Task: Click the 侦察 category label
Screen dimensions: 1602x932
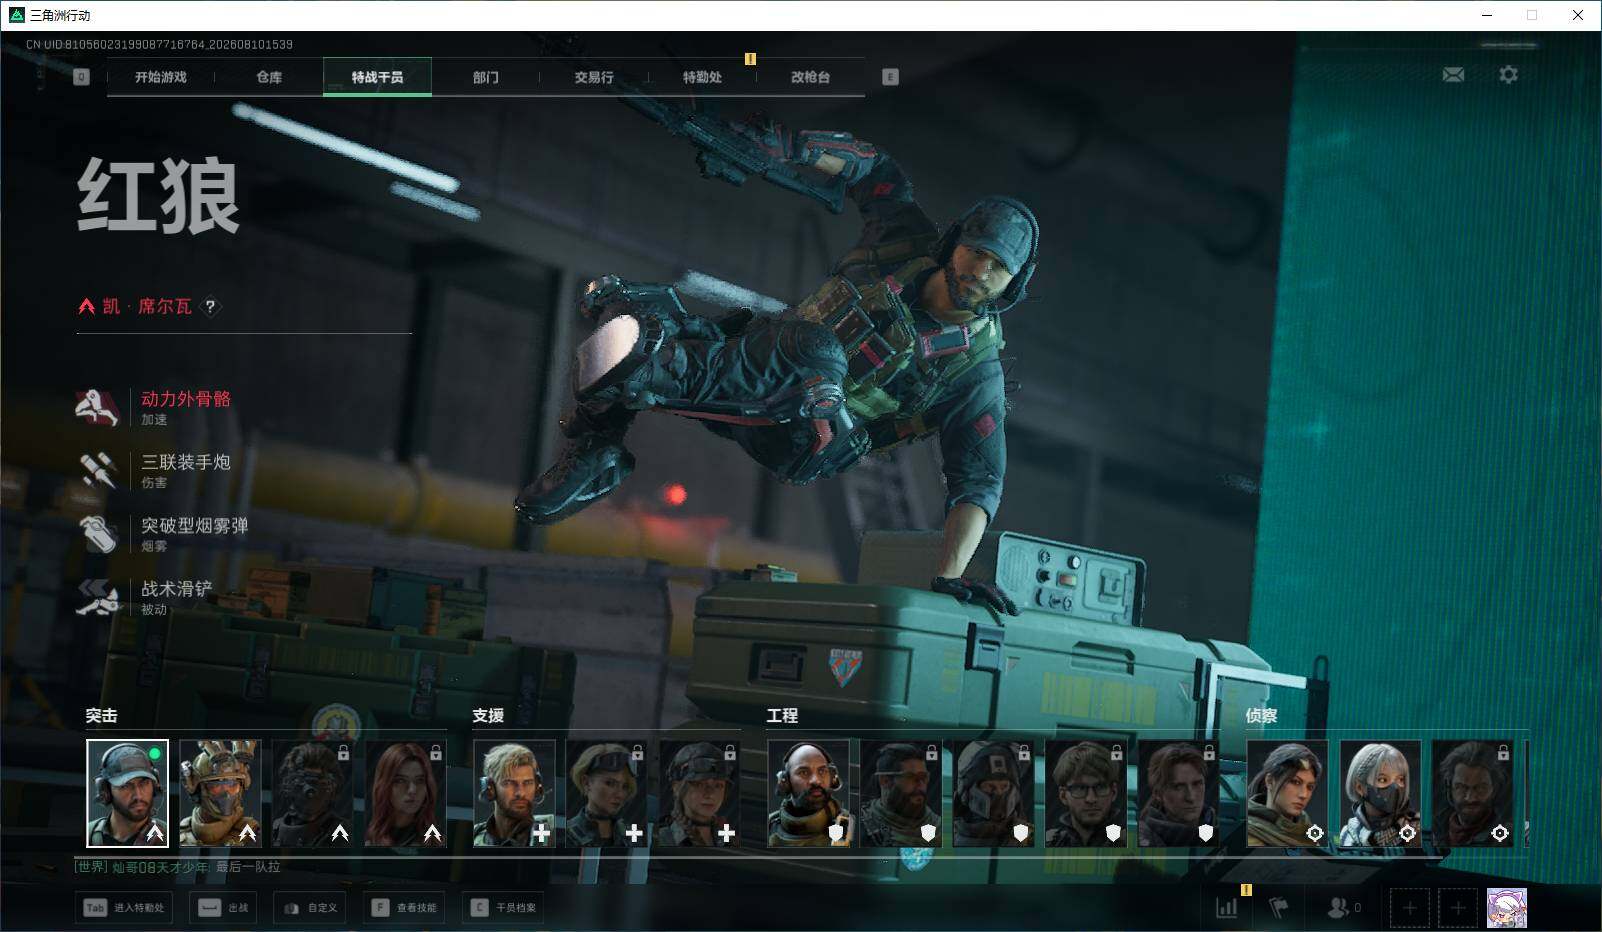Action: (x=1261, y=716)
